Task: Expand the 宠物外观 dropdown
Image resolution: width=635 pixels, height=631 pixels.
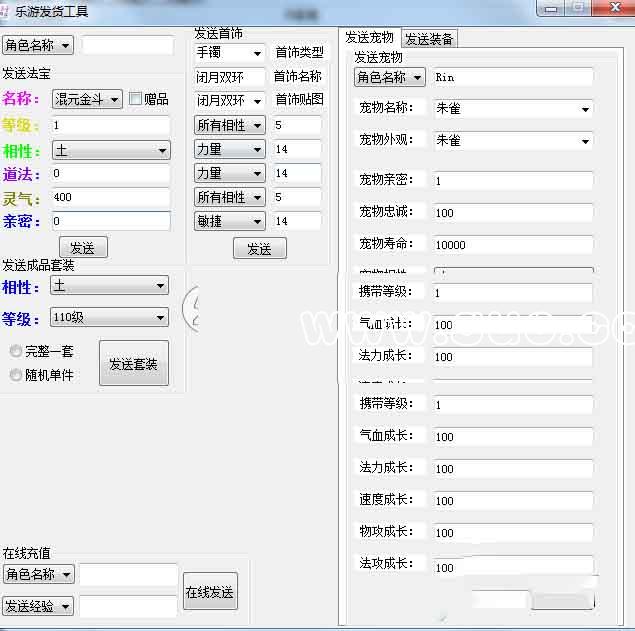Action: 513,141
